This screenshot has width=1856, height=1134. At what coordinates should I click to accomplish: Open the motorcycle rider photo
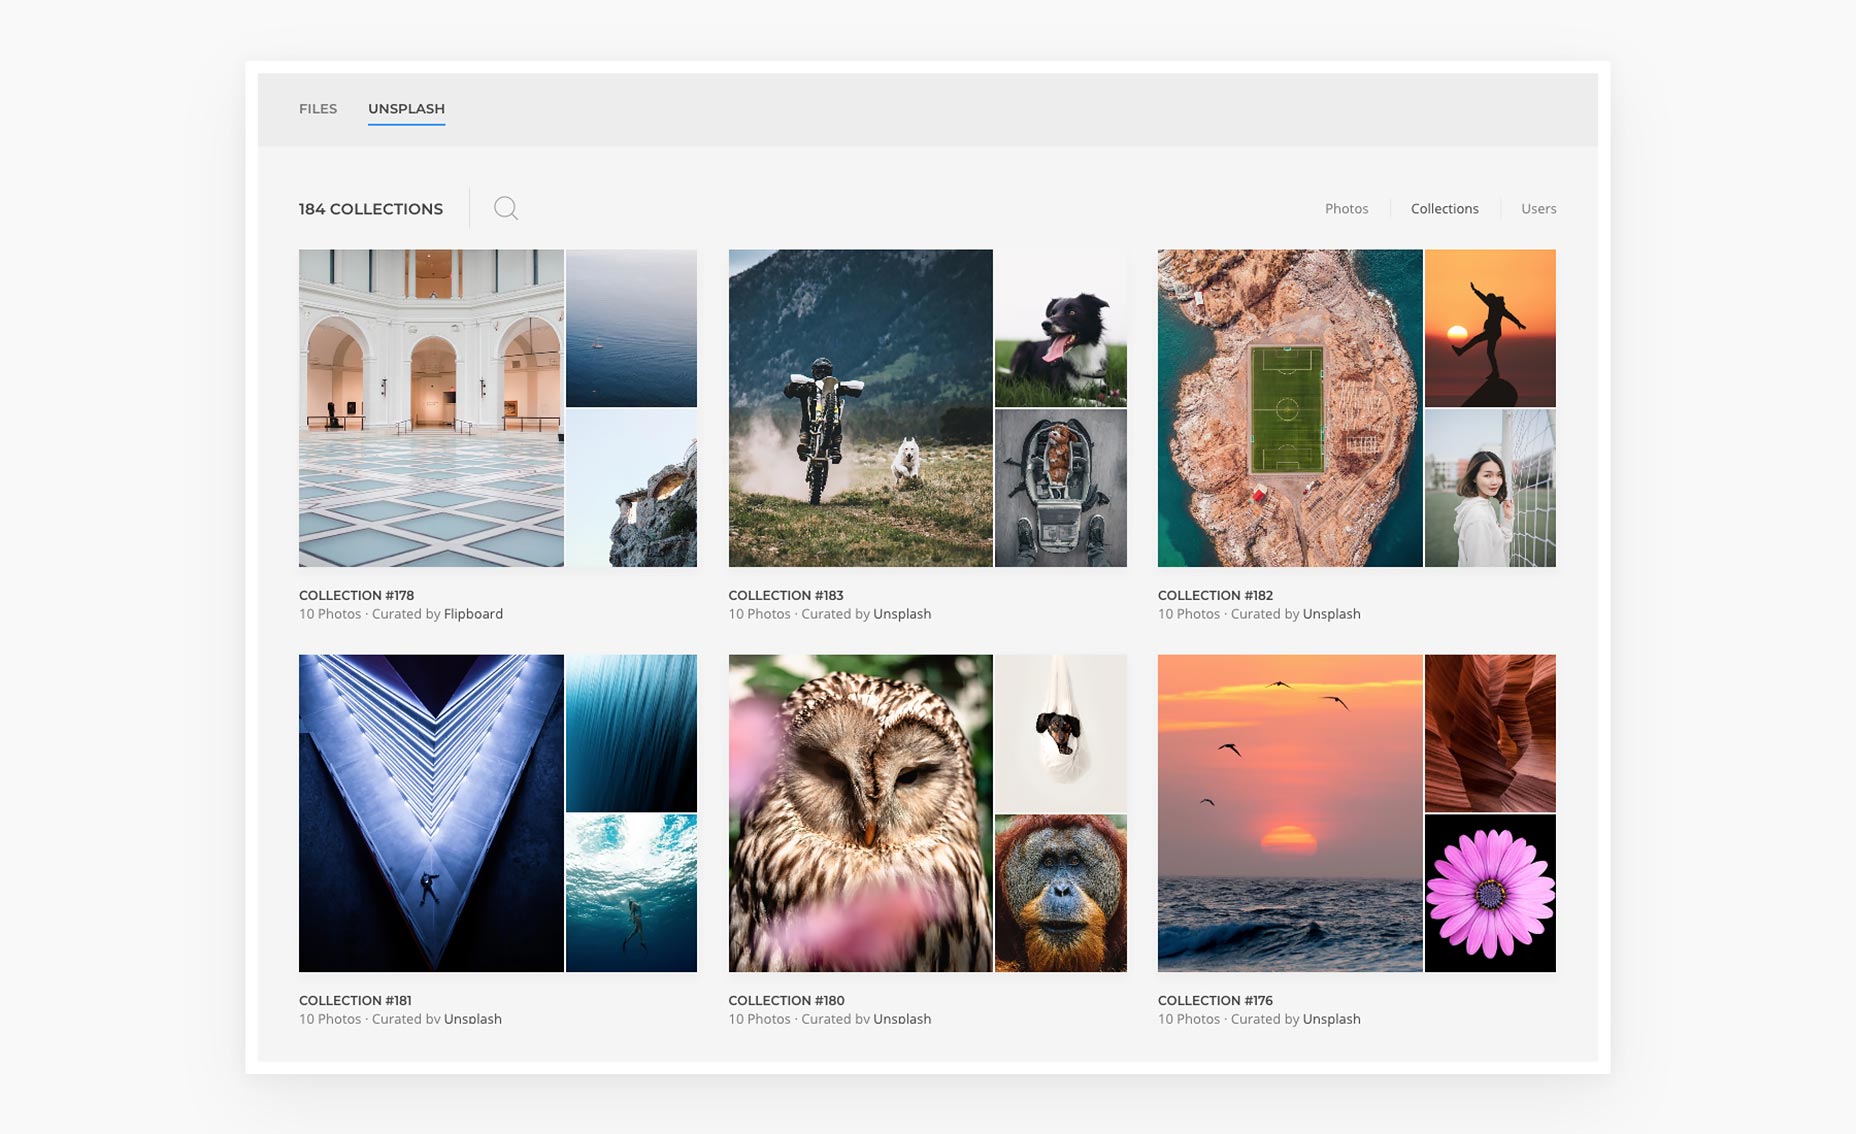coord(860,408)
